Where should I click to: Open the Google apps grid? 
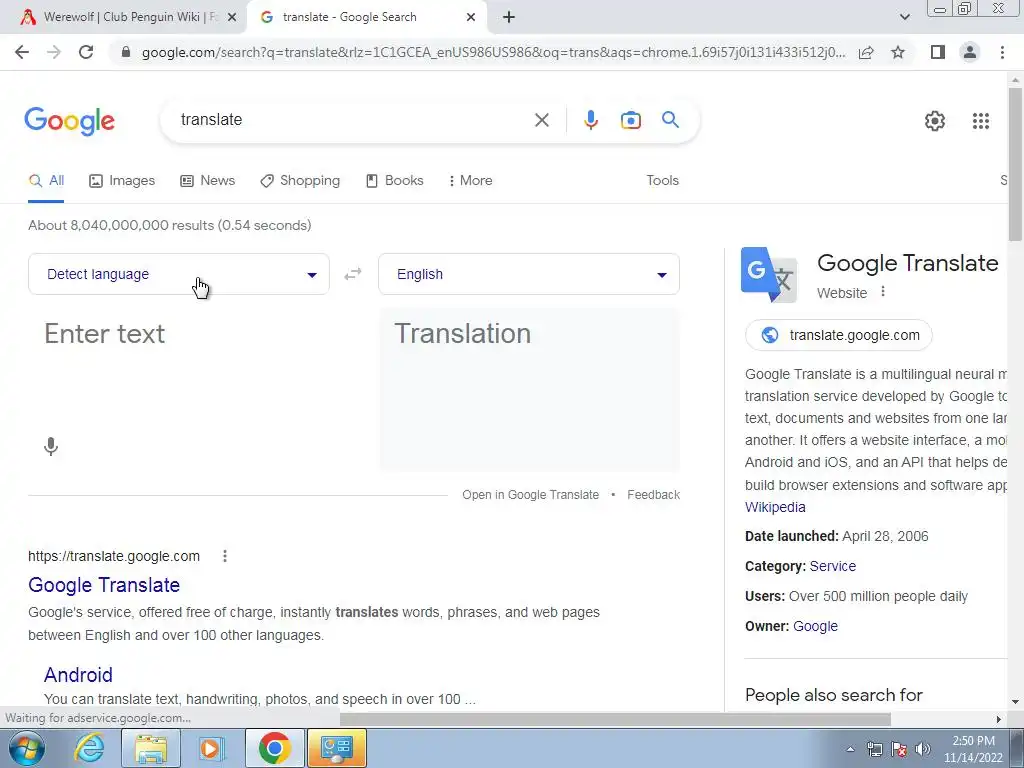tap(981, 121)
